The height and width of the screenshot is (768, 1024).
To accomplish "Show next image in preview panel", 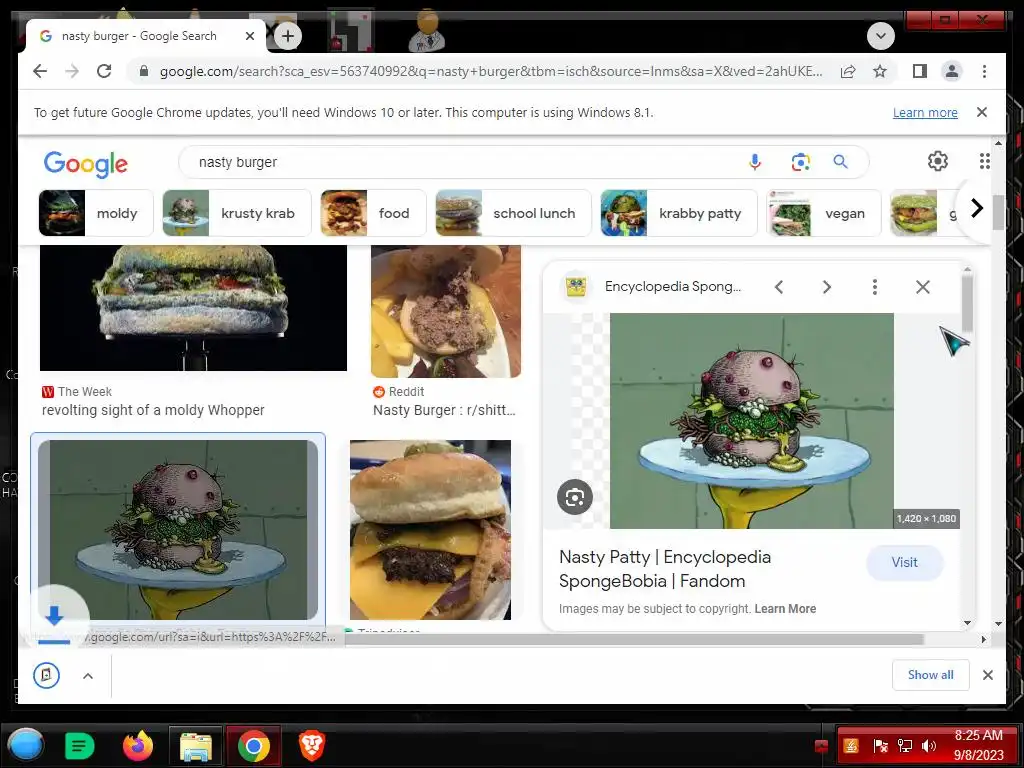I will [827, 287].
